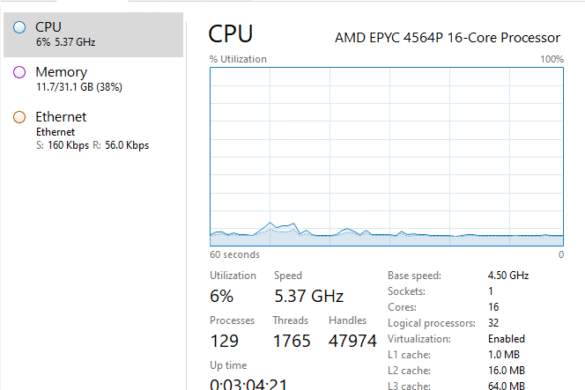
Task: Select the Memory entry in sidebar
Action: point(93,79)
